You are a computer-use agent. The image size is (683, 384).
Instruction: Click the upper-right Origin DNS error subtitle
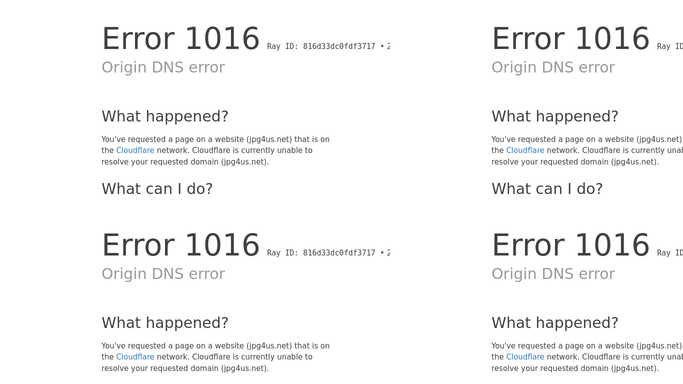(x=553, y=67)
